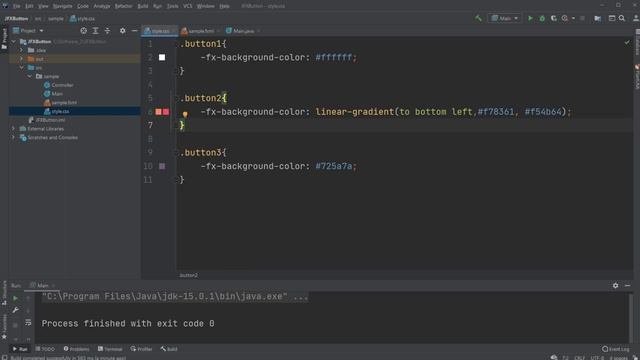Rerun Main from Run panel

pos(15,298)
